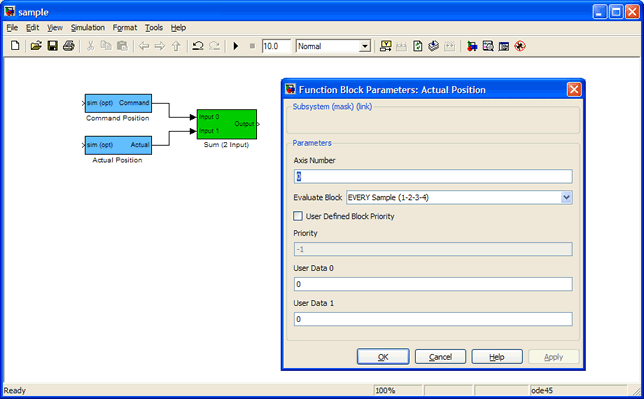Viewport: 644px width, 399px height.
Task: Click the Paste clipboard icon
Action: click(122, 46)
